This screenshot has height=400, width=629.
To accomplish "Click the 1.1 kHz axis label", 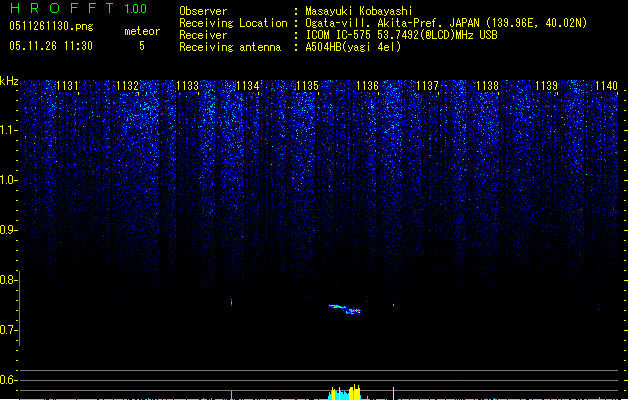I will pos(8,130).
